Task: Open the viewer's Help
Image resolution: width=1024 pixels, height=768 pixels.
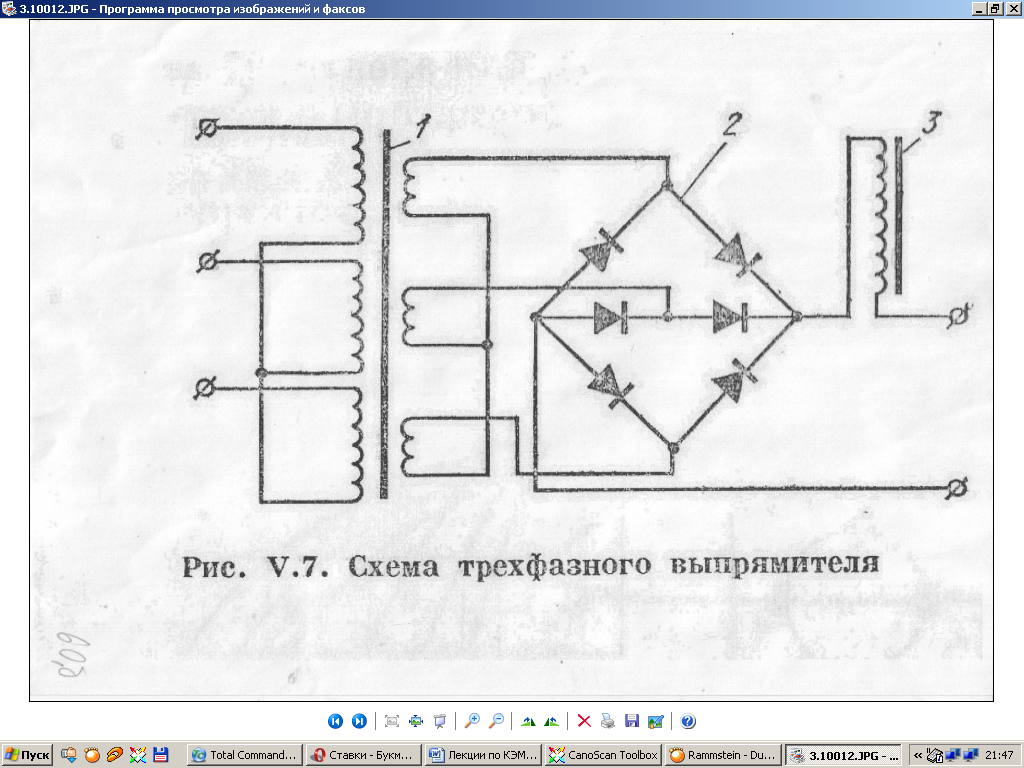Action: click(x=688, y=721)
